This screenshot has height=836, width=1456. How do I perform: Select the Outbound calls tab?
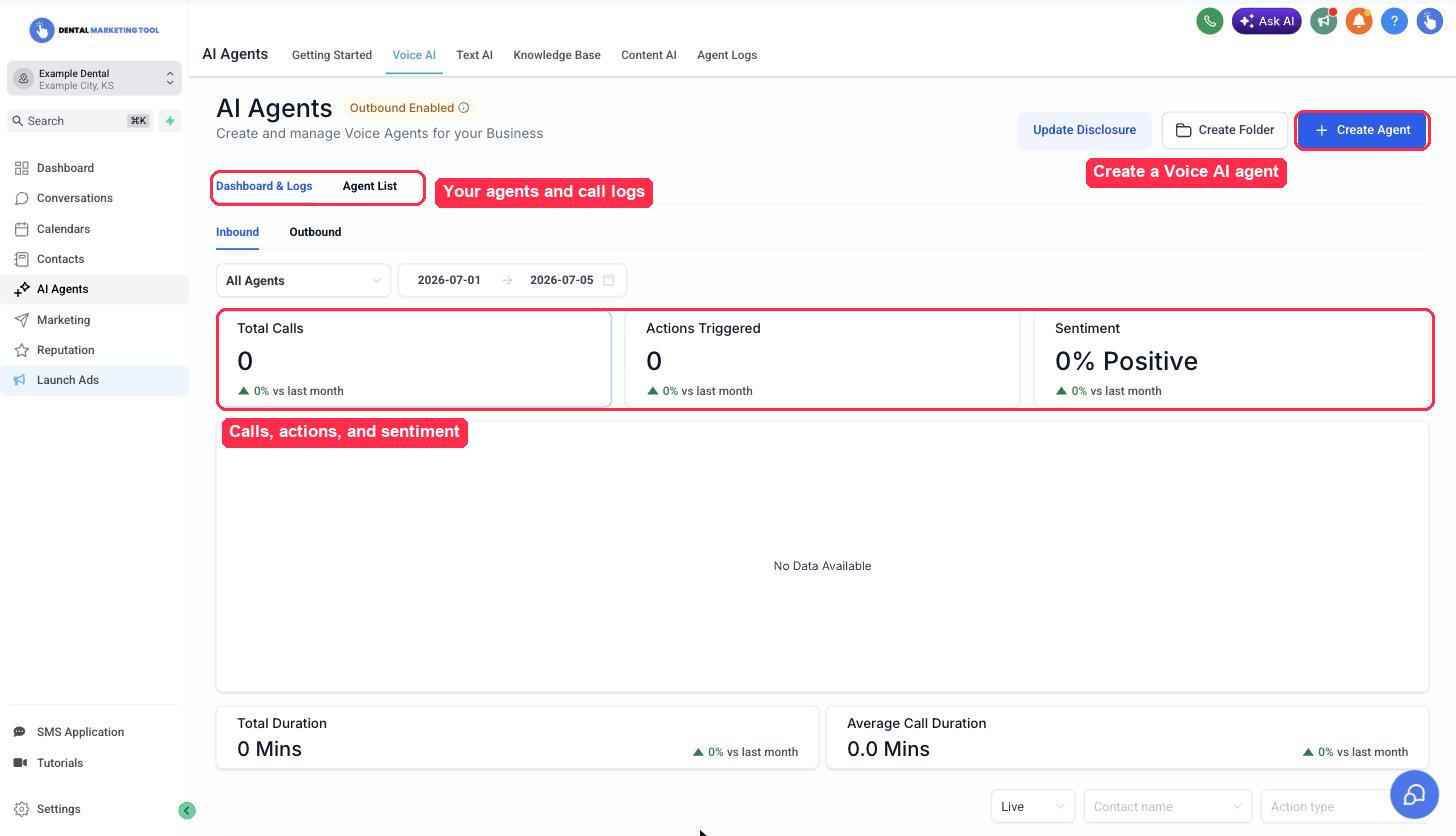point(315,232)
